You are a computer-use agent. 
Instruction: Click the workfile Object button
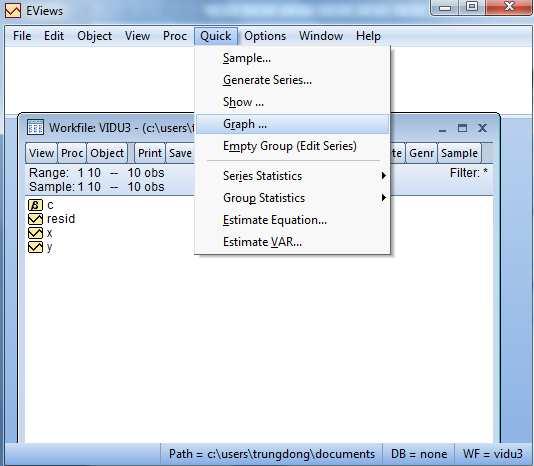click(x=107, y=153)
